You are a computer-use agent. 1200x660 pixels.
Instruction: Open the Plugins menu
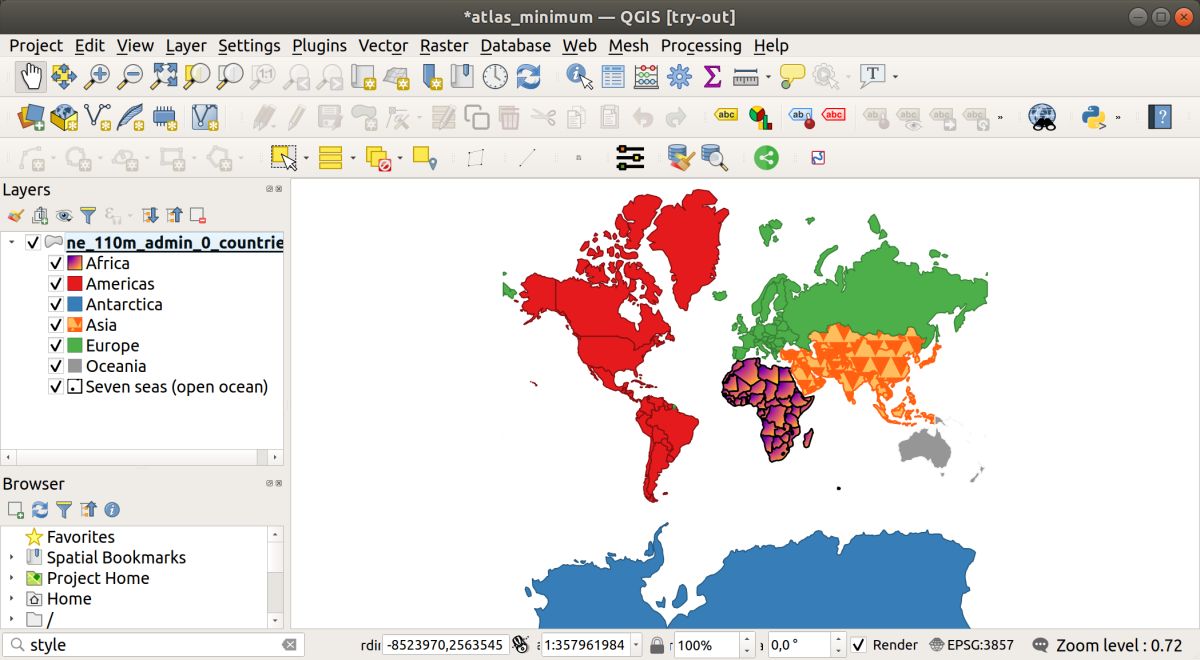coord(319,45)
